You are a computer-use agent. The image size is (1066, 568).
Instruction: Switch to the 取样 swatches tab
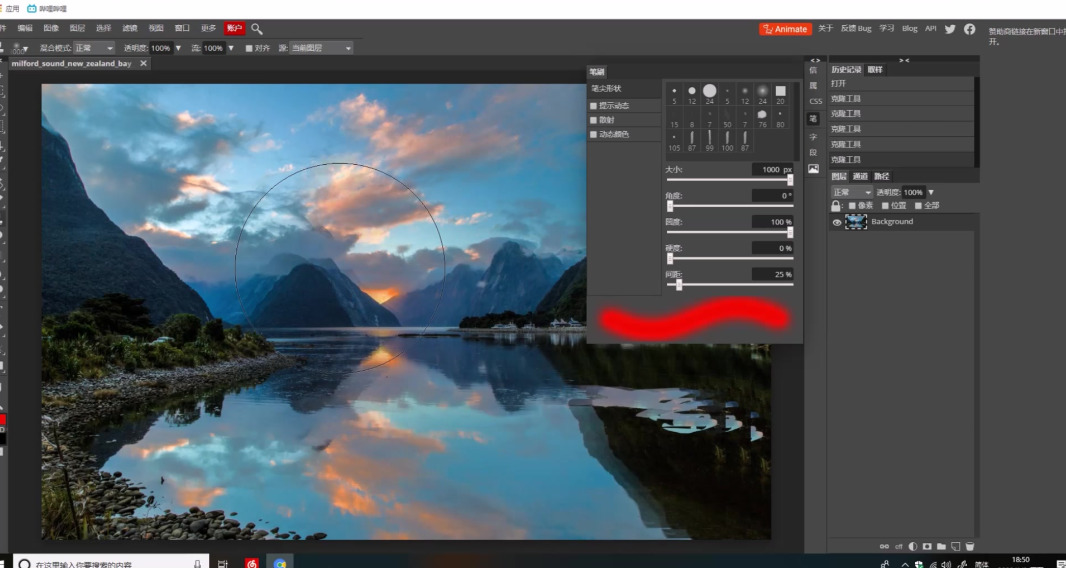[x=875, y=69]
